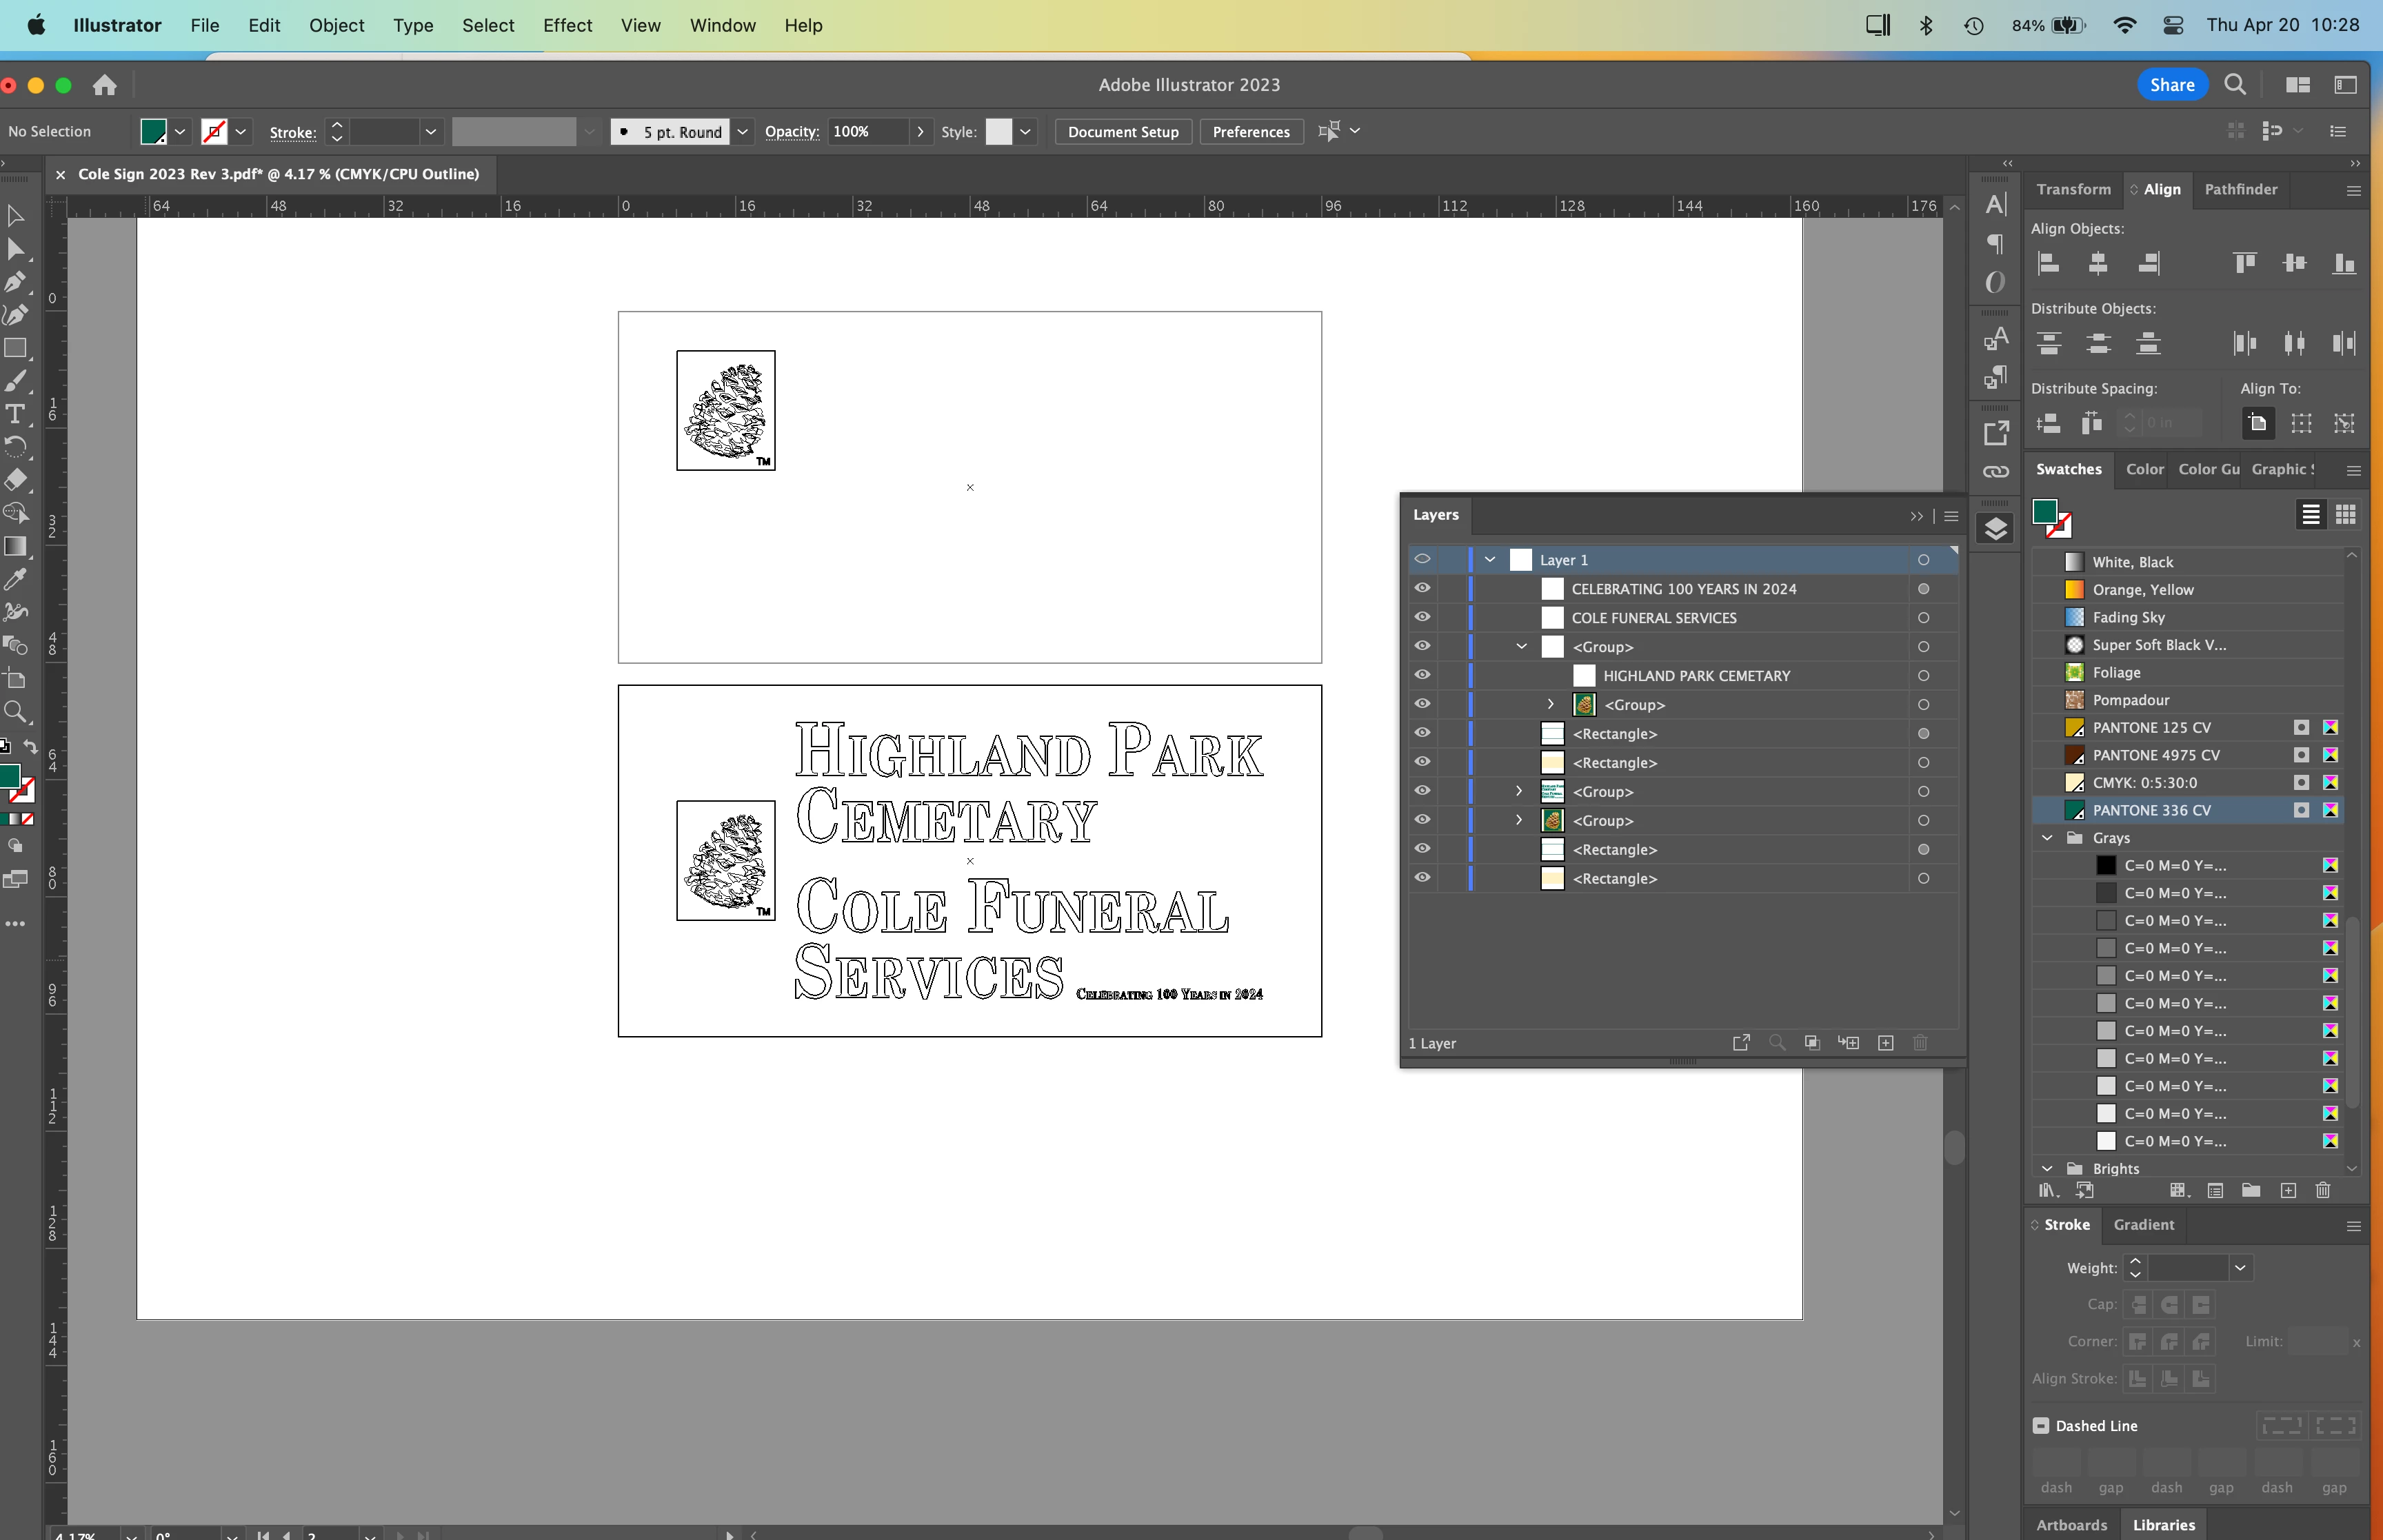Create new layer in Layers panel

1885,1043
